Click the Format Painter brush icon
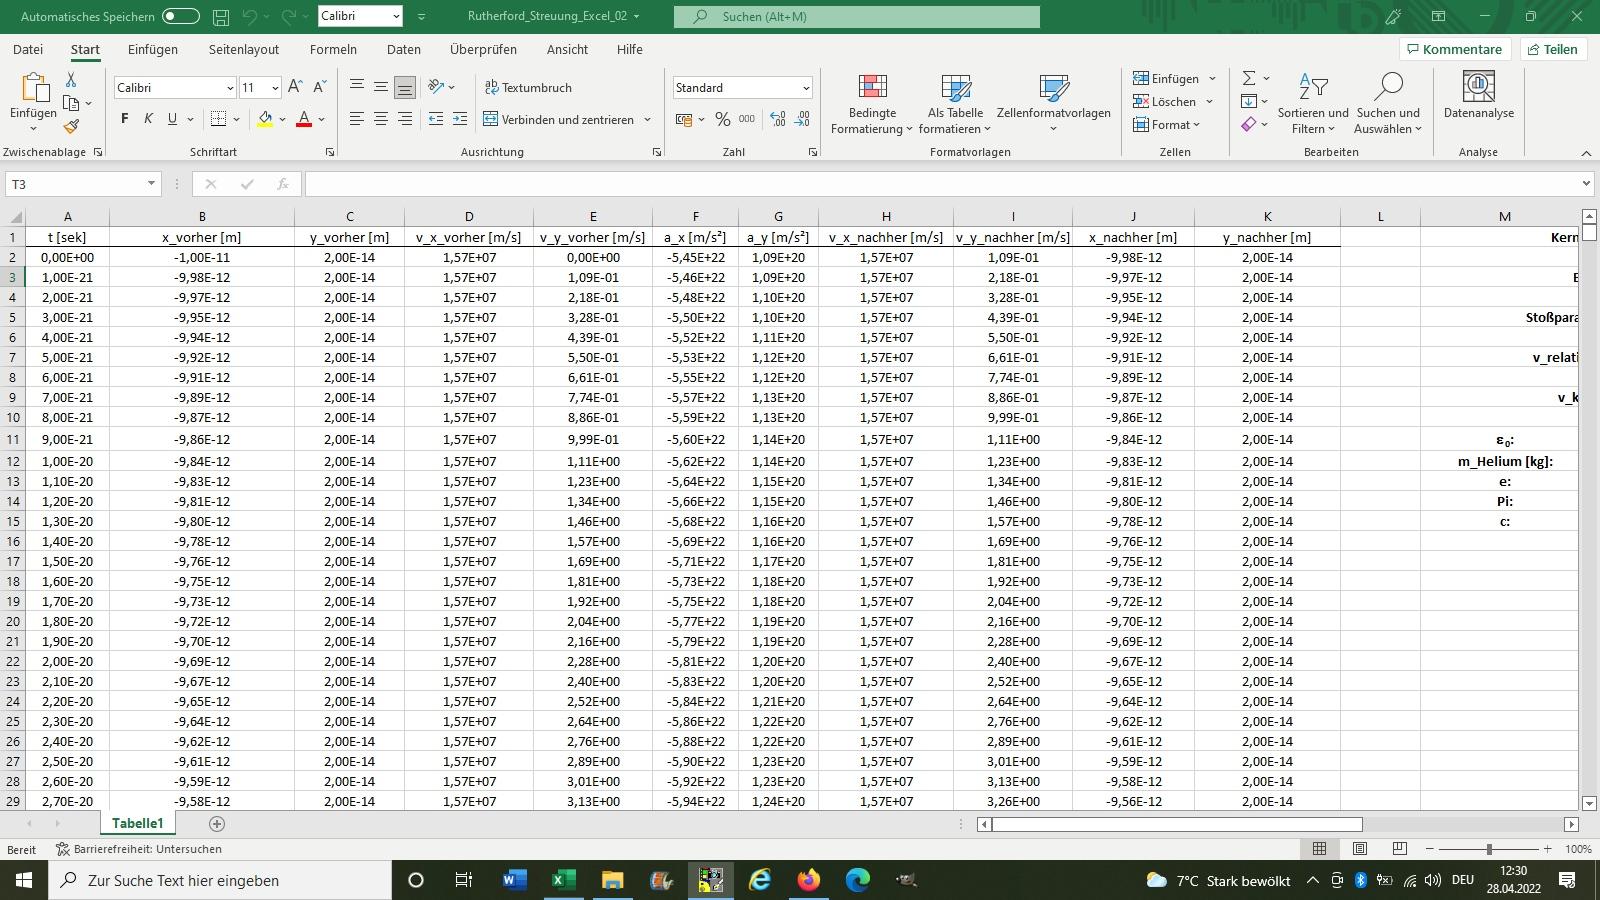1600x900 pixels. (71, 127)
